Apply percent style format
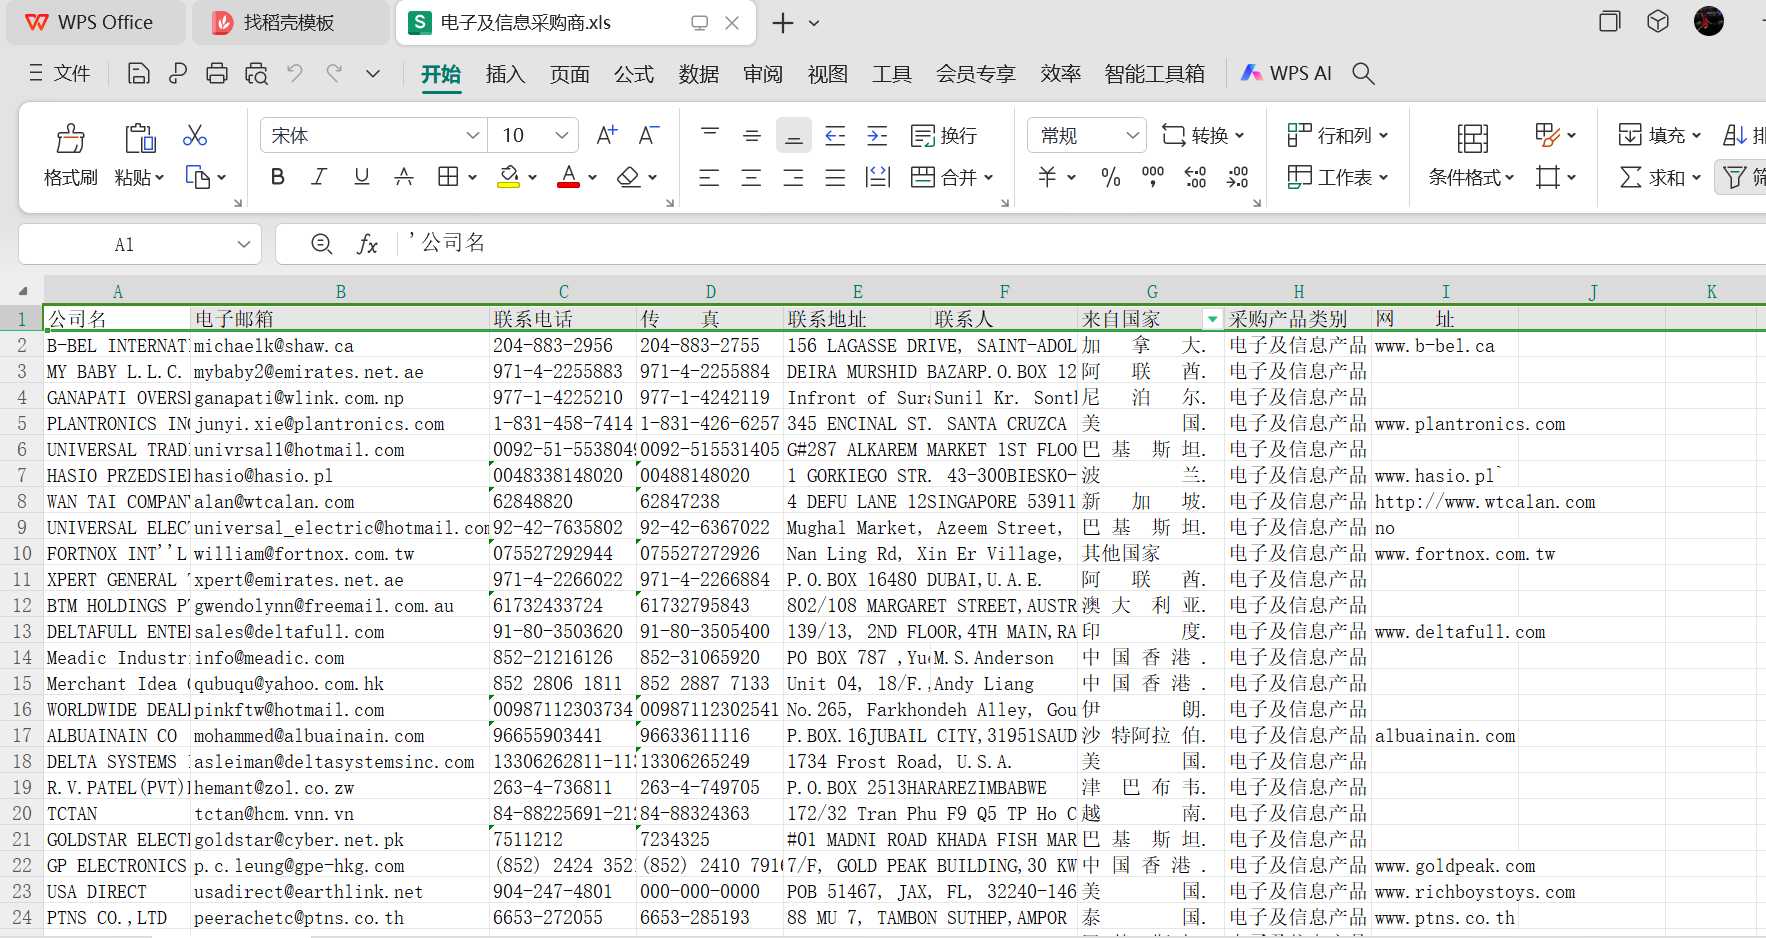This screenshot has width=1766, height=938. [1110, 177]
